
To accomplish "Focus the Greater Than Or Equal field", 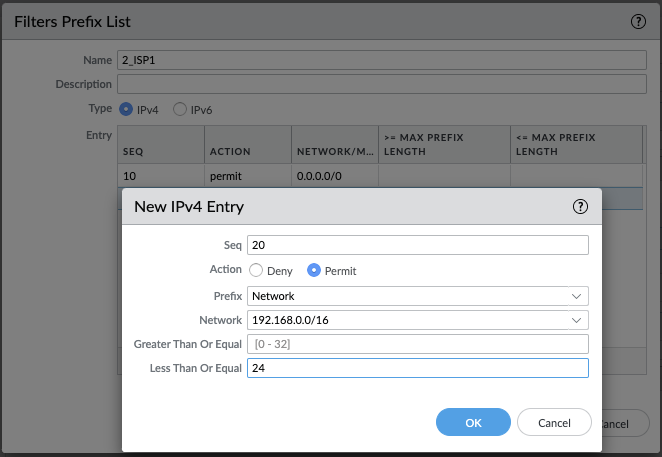I will pyautogui.click(x=417, y=344).
